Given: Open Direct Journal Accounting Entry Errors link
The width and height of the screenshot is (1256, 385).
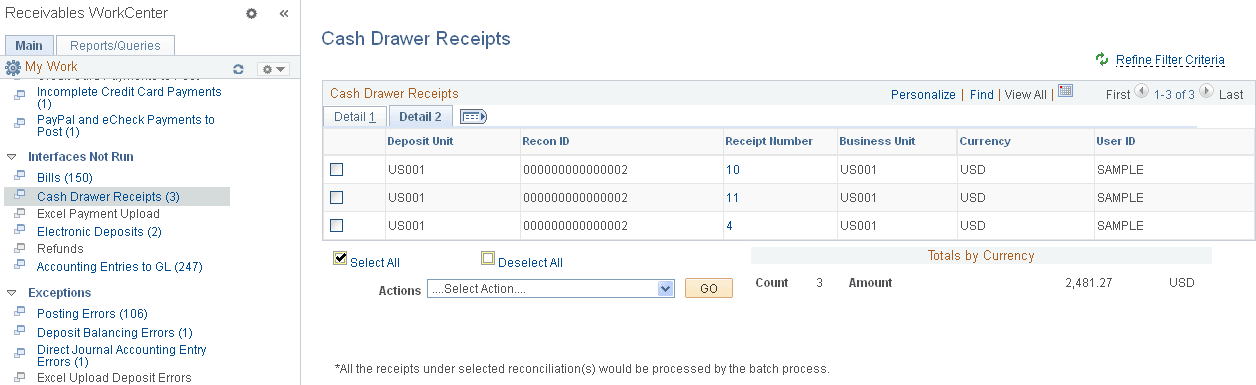Looking at the screenshot, I should [122, 355].
